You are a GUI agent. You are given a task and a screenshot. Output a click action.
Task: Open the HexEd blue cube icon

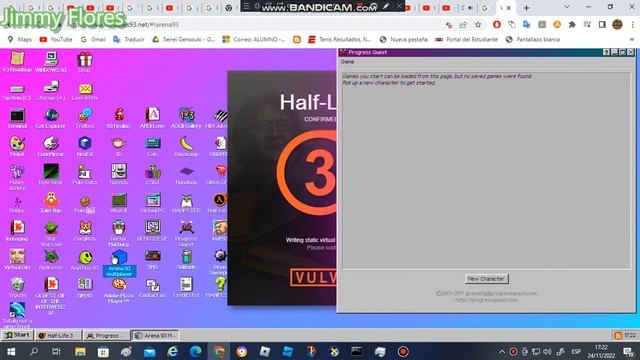[84, 147]
